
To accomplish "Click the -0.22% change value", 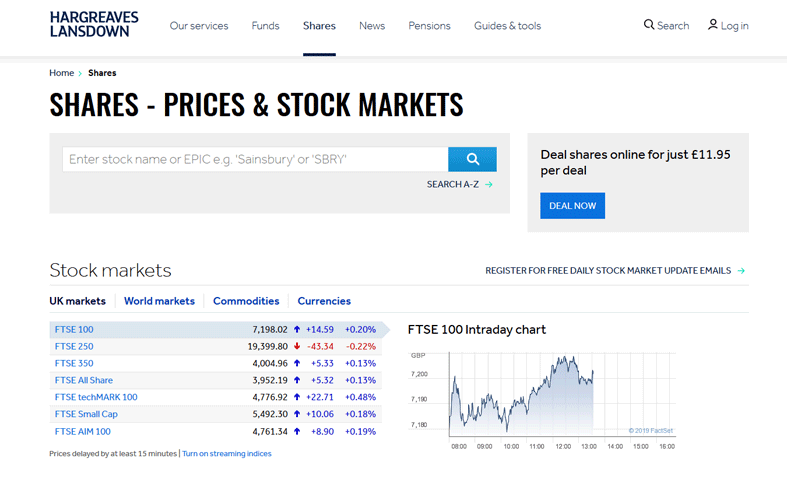I will [x=361, y=346].
